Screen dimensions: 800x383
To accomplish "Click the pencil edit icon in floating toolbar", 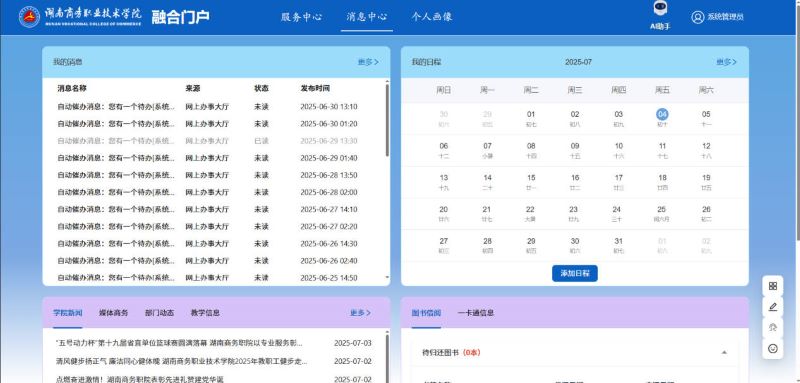I will (x=772, y=307).
